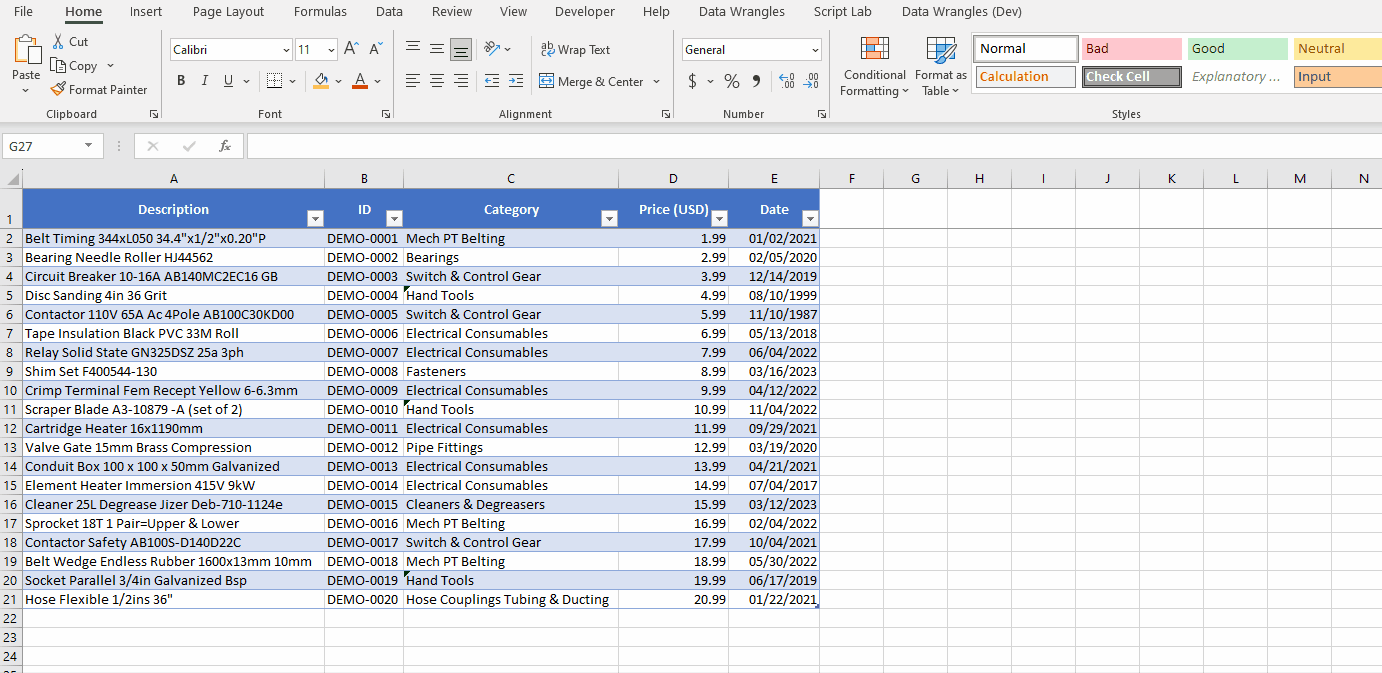The image size is (1382, 673).
Task: Open the Category column filter dropdown
Action: (608, 219)
